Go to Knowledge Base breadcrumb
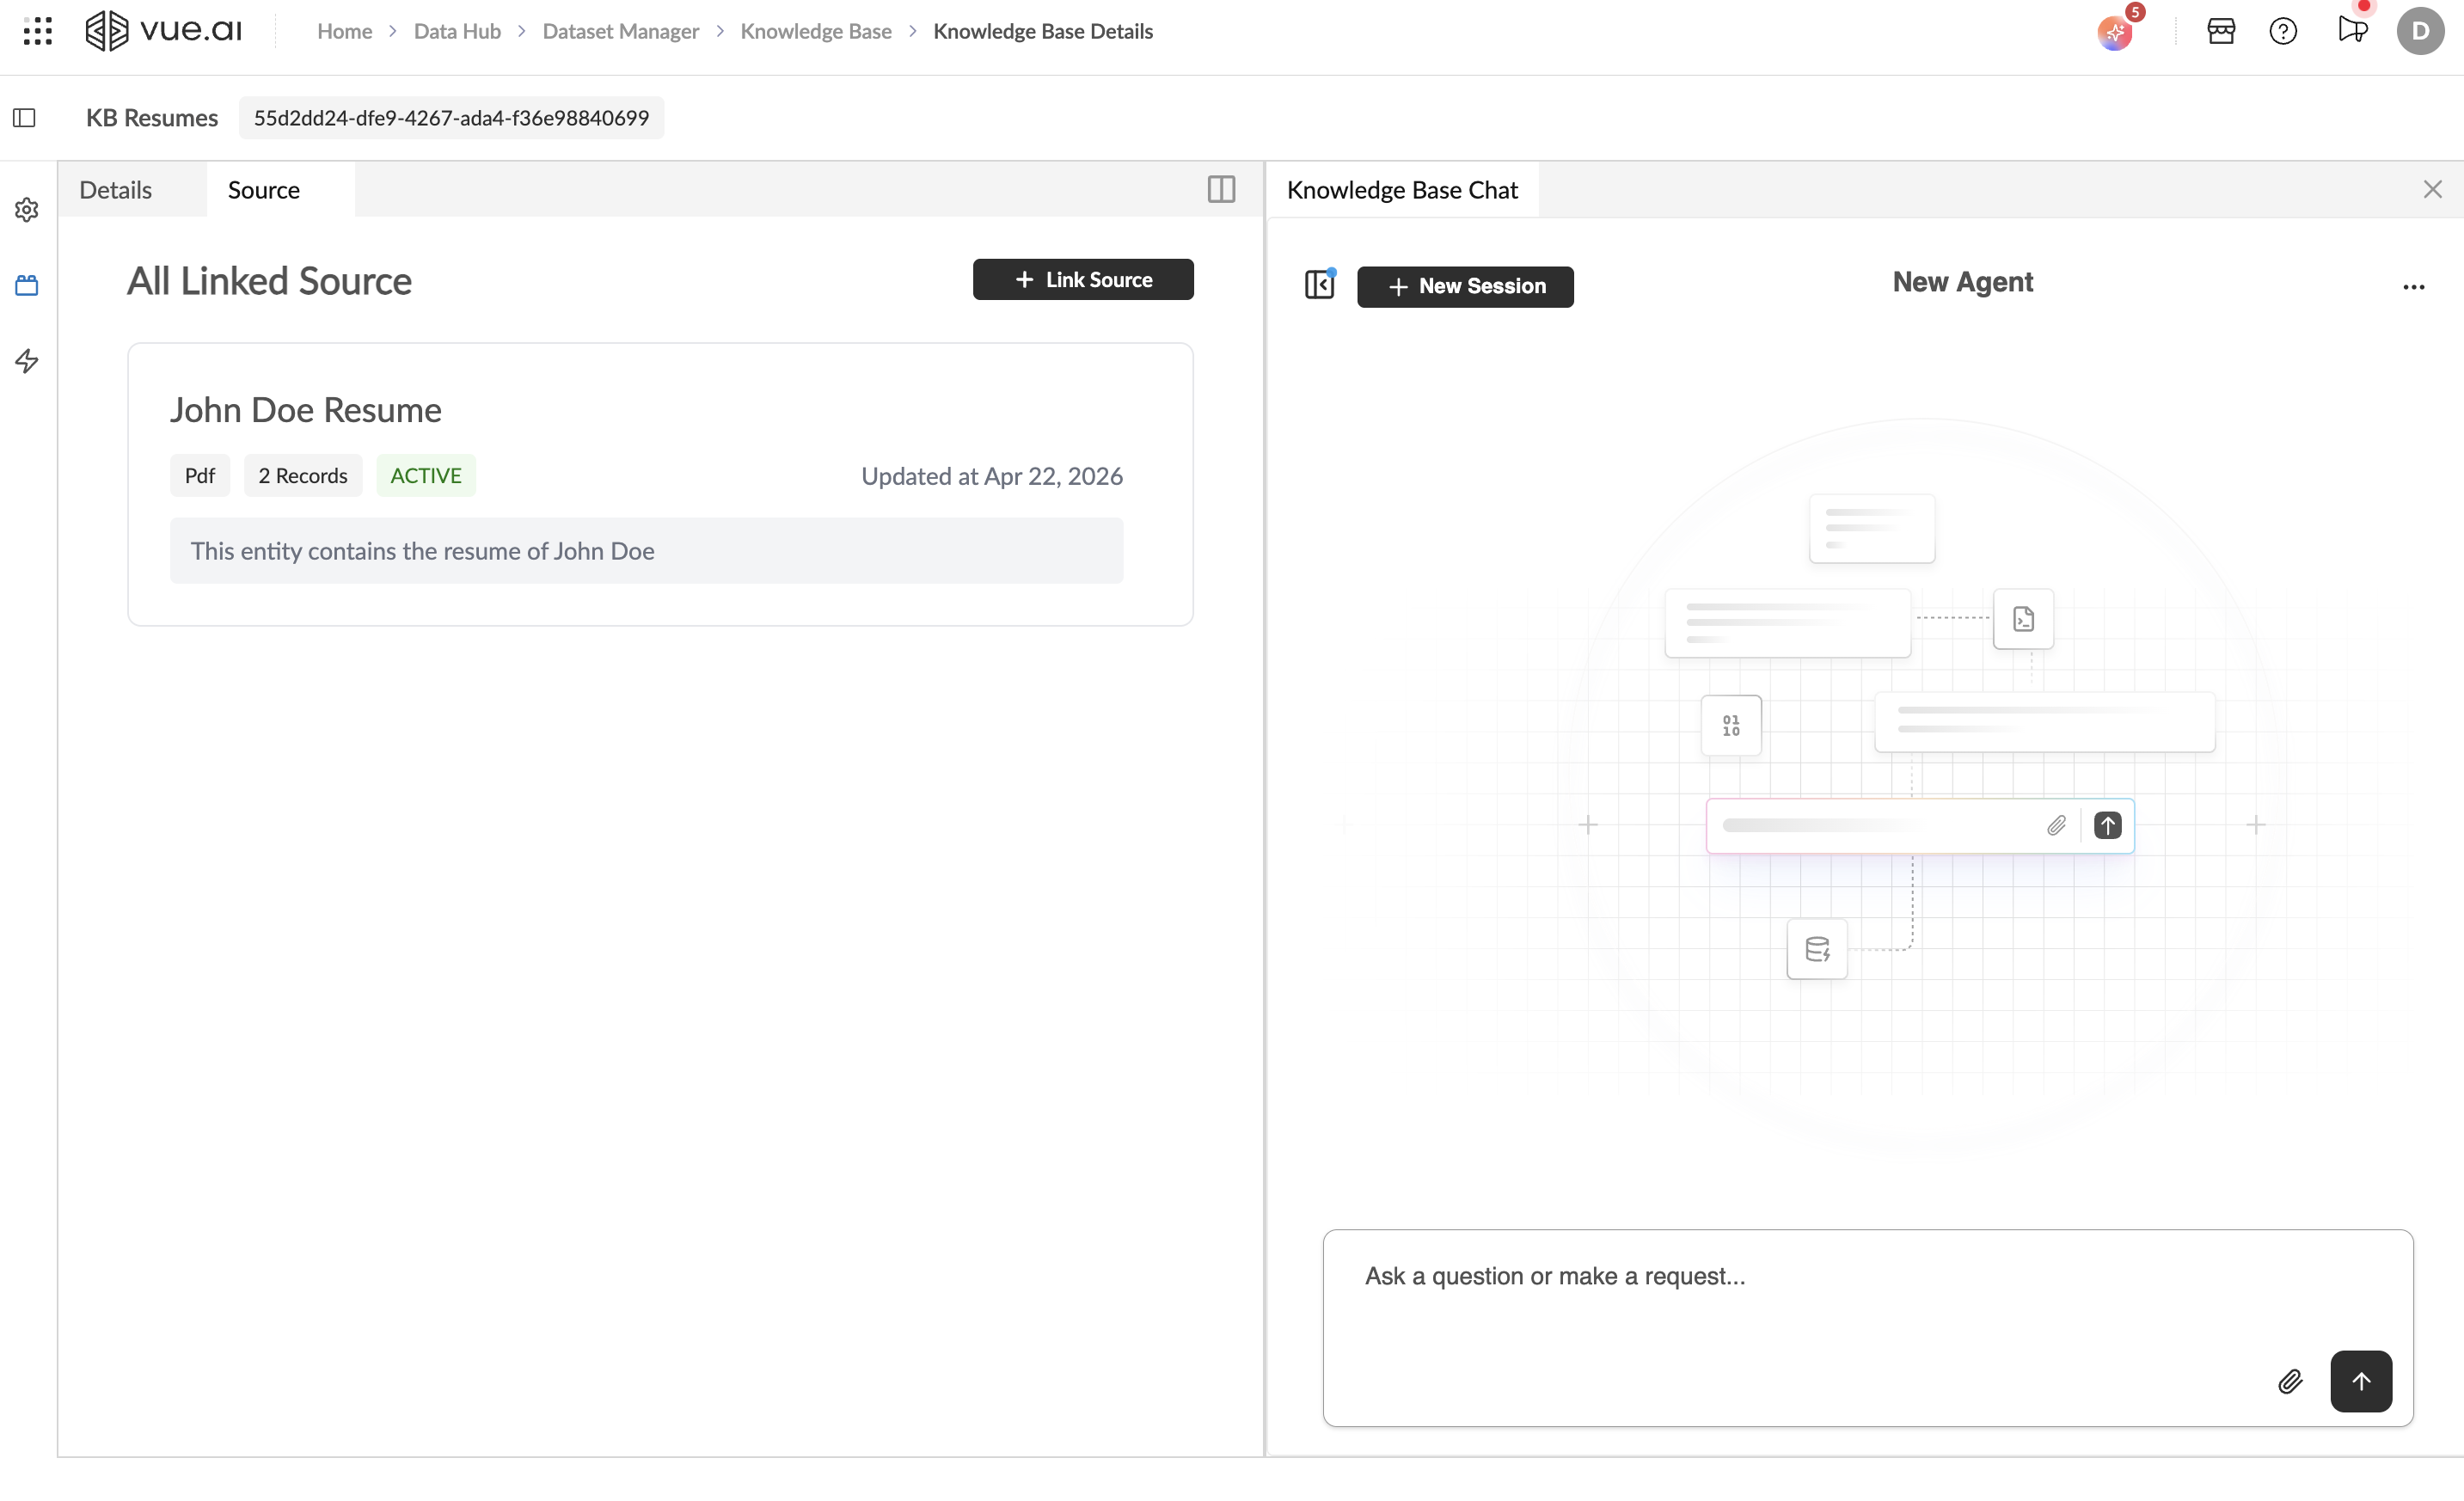The width and height of the screenshot is (2464, 1501). tap(816, 31)
